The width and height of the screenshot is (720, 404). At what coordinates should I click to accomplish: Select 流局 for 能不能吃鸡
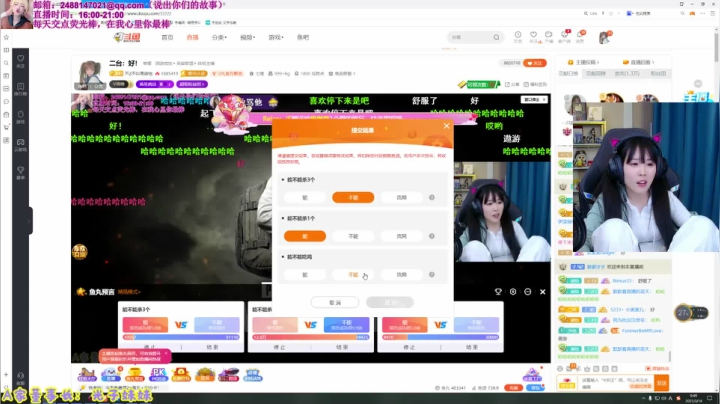coord(401,275)
